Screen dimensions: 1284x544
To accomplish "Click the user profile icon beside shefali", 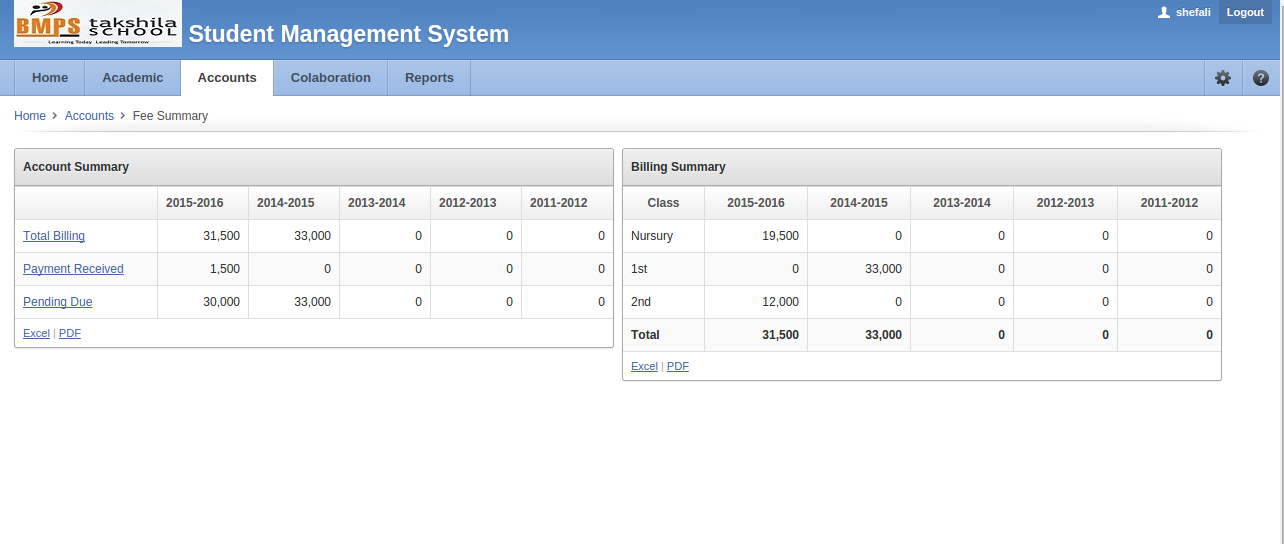I will tap(1163, 13).
